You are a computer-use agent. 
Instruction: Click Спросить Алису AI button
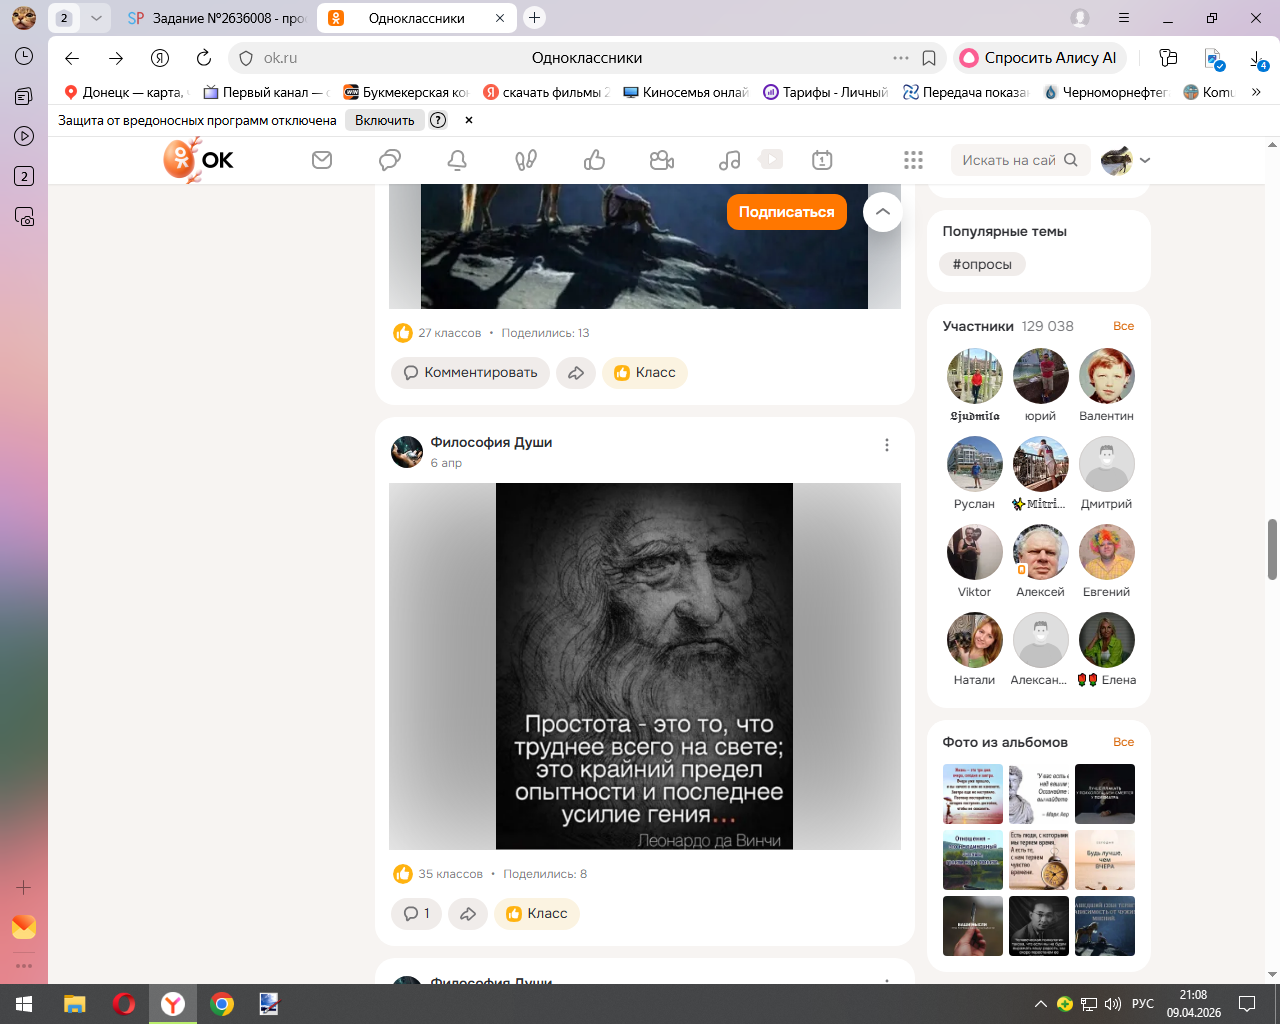coord(1040,58)
